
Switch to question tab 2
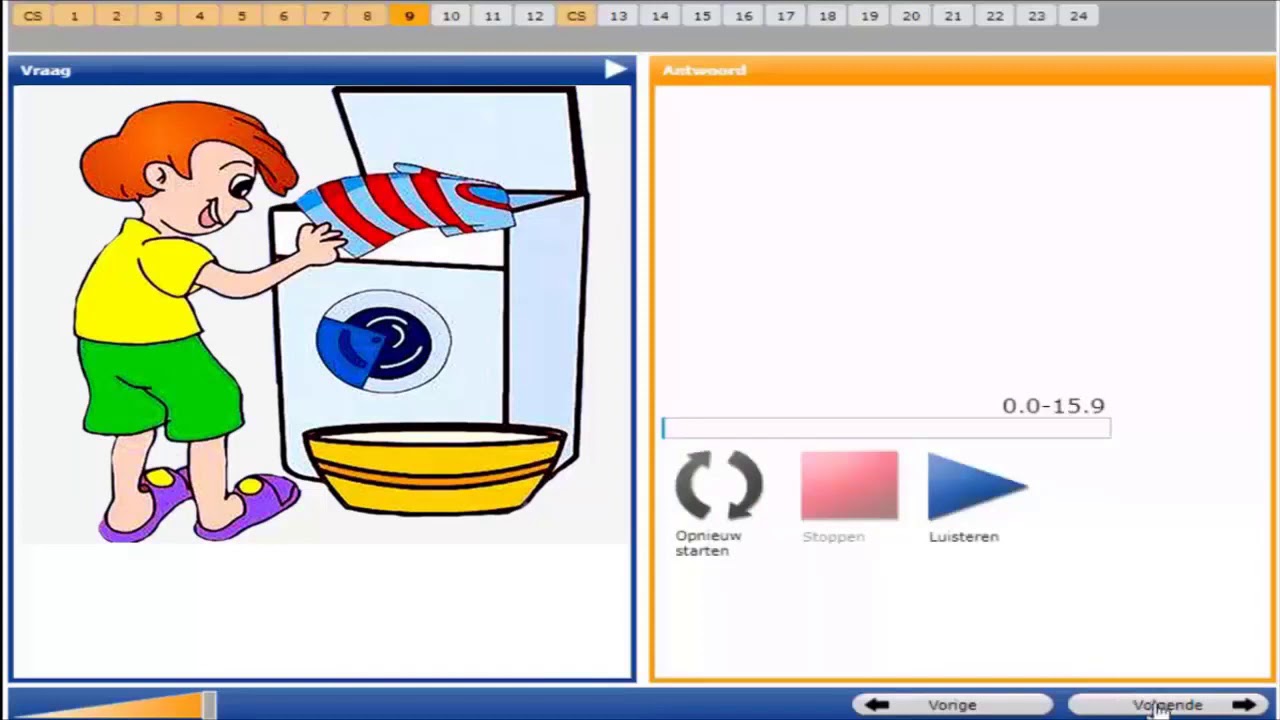(116, 16)
